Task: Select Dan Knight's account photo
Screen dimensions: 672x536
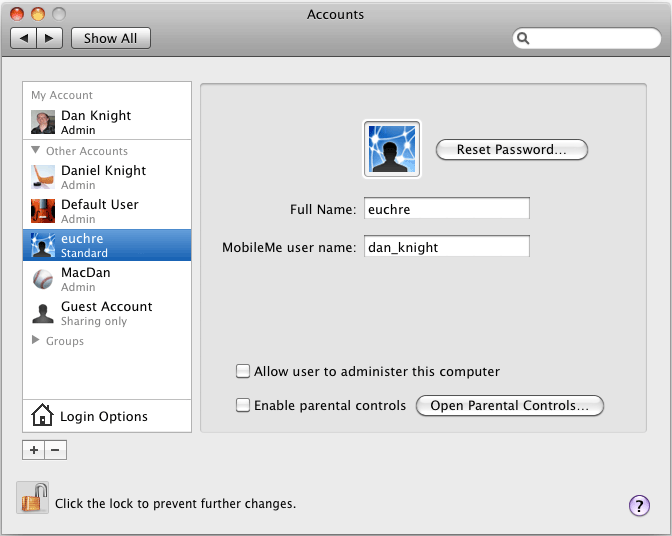Action: 43,122
